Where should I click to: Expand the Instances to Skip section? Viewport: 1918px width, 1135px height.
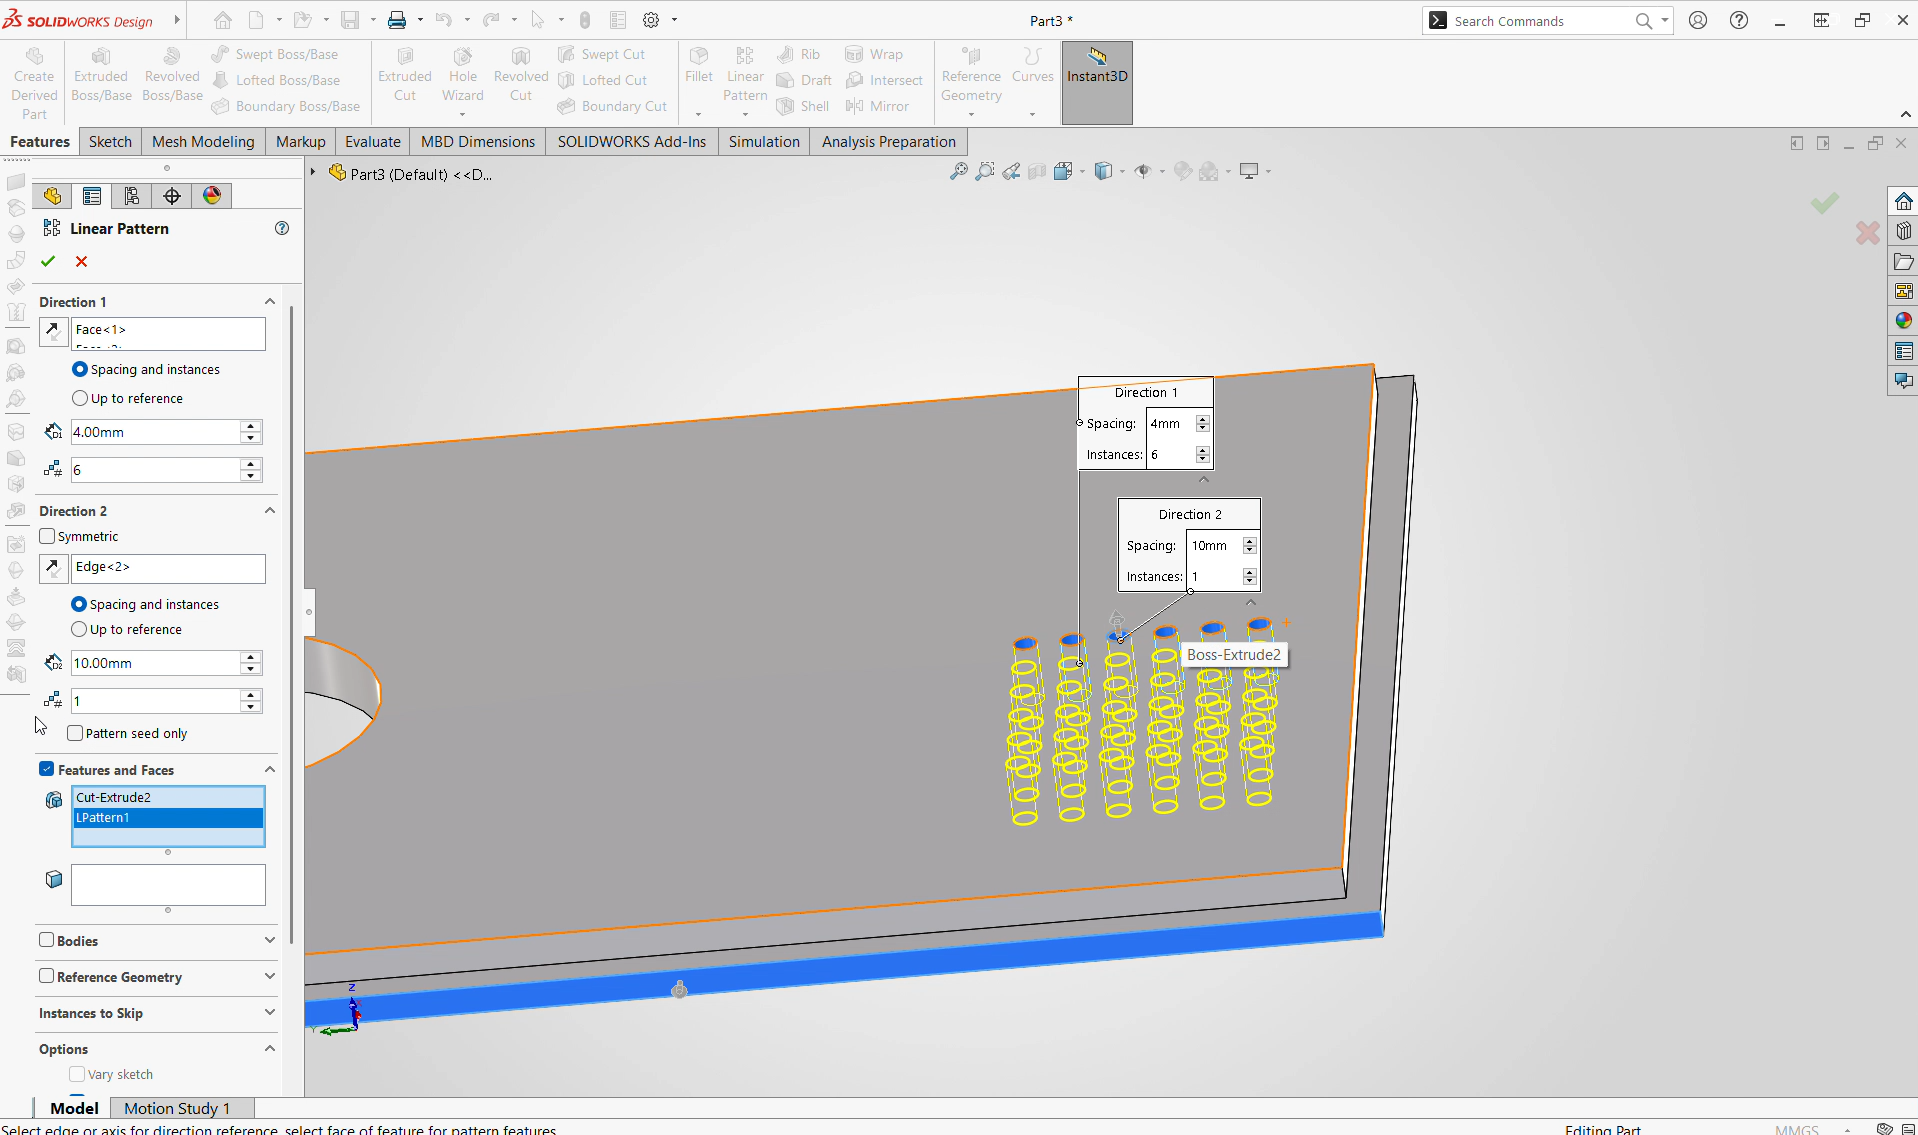[x=156, y=1013]
